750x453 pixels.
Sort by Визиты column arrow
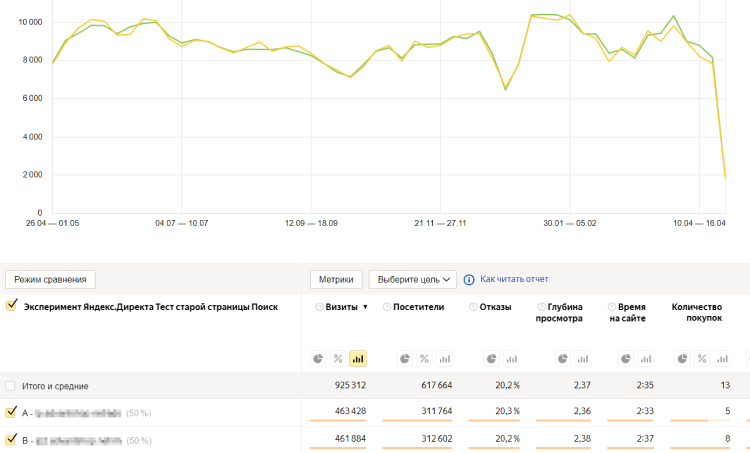(x=365, y=307)
